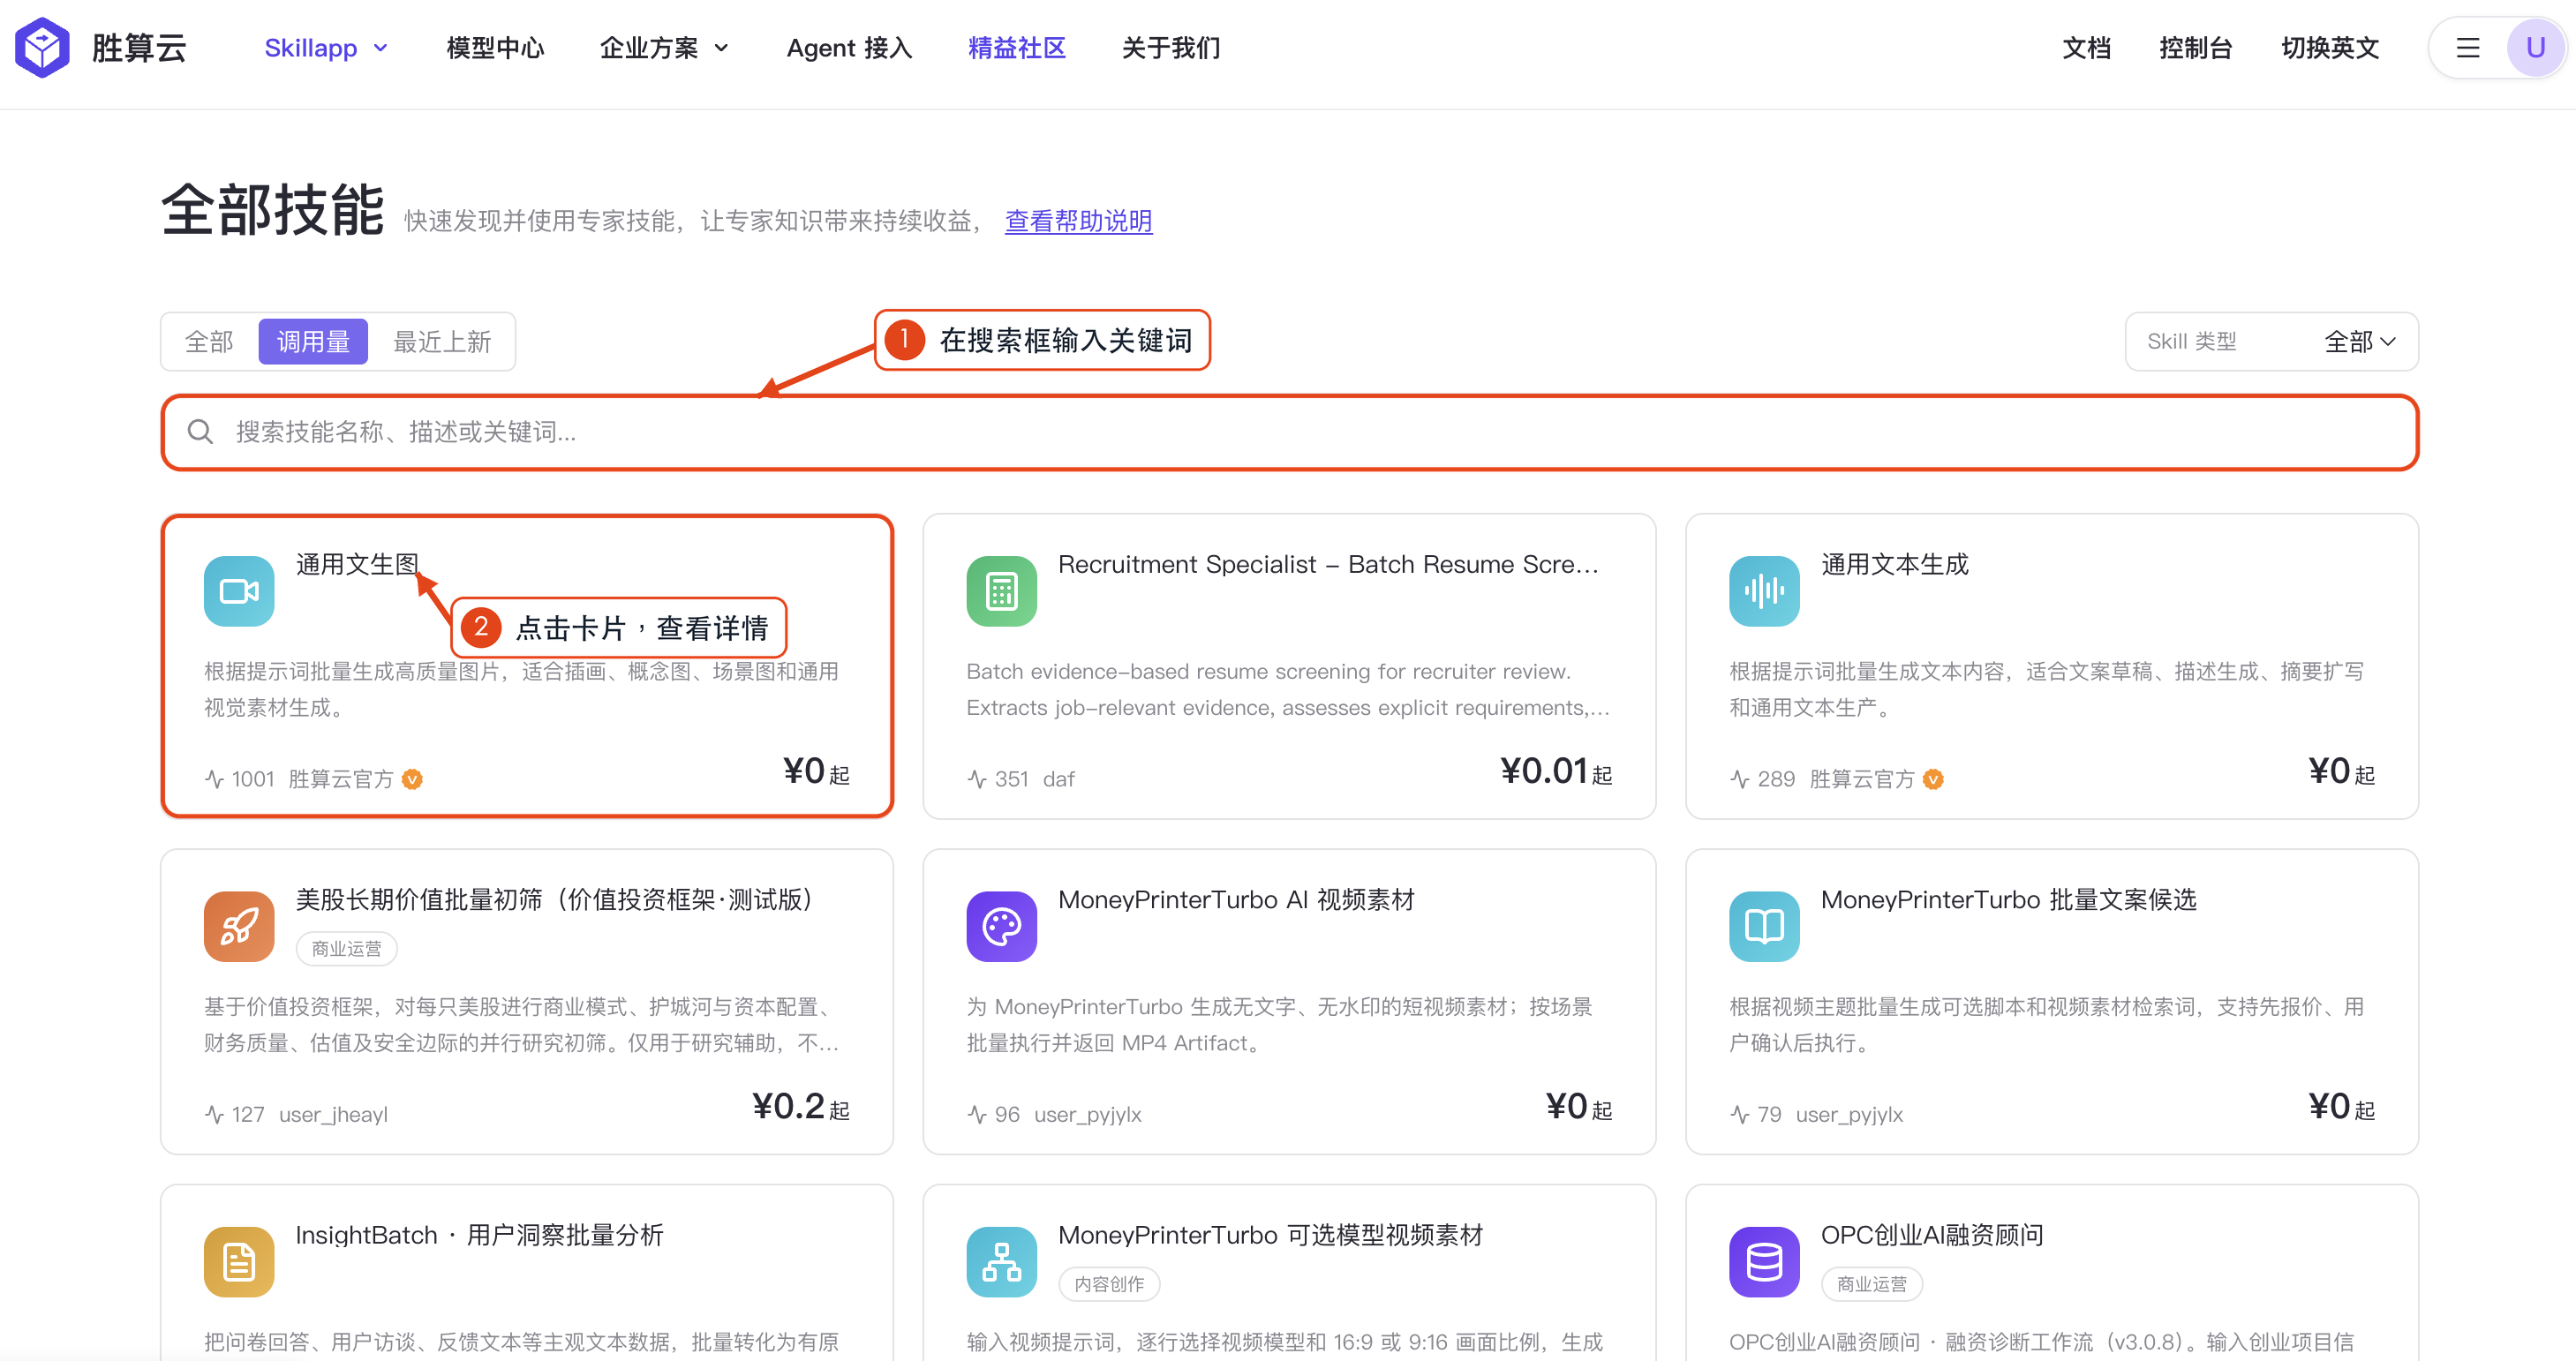Click the usage pulse icon beside 351

[977, 779]
